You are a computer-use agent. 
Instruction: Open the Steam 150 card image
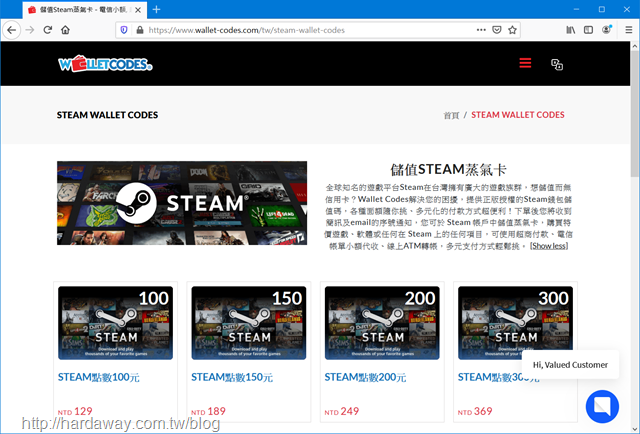249,323
